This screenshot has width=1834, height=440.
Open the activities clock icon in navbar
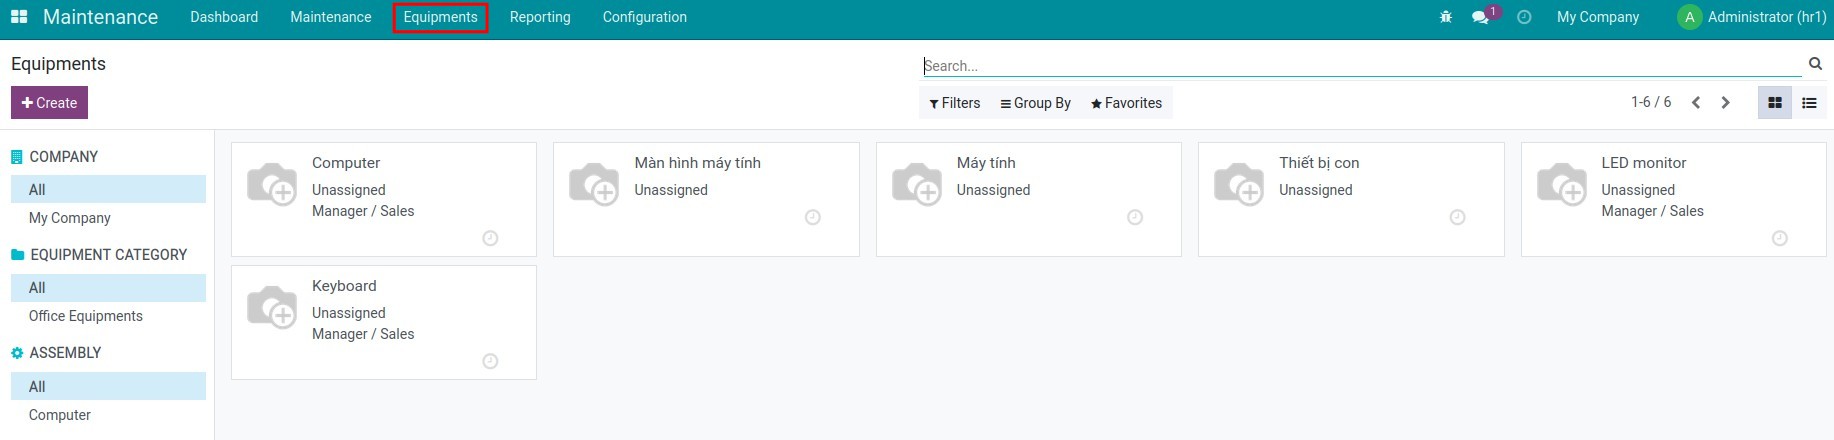tap(1524, 17)
